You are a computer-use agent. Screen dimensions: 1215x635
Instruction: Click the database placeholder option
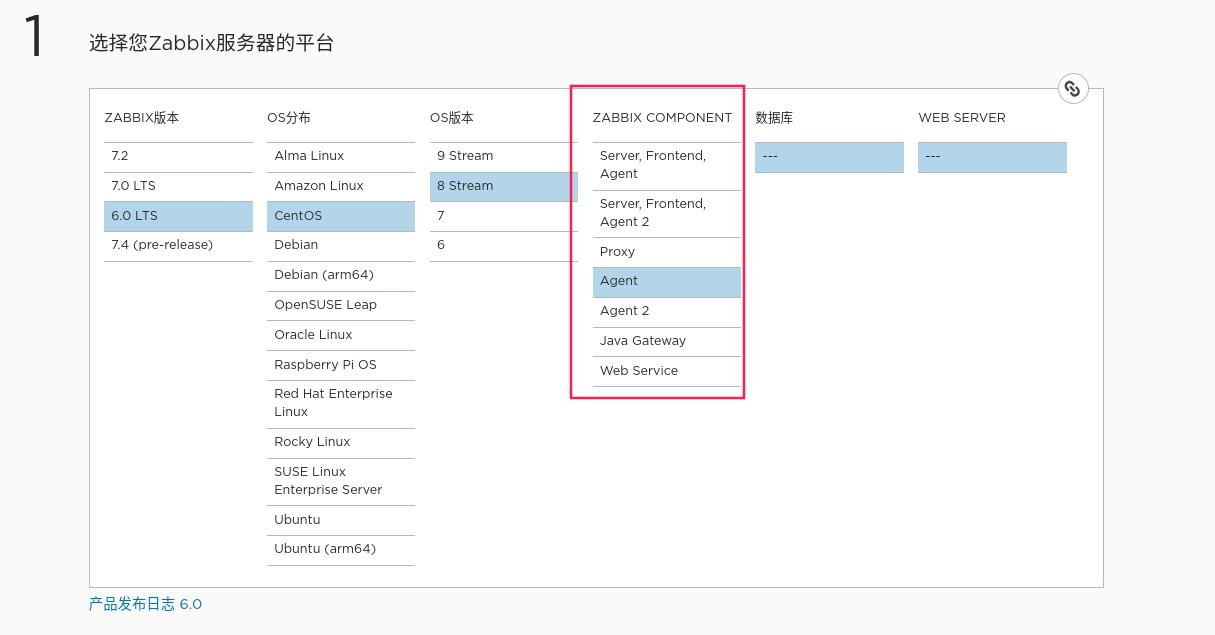pos(829,157)
